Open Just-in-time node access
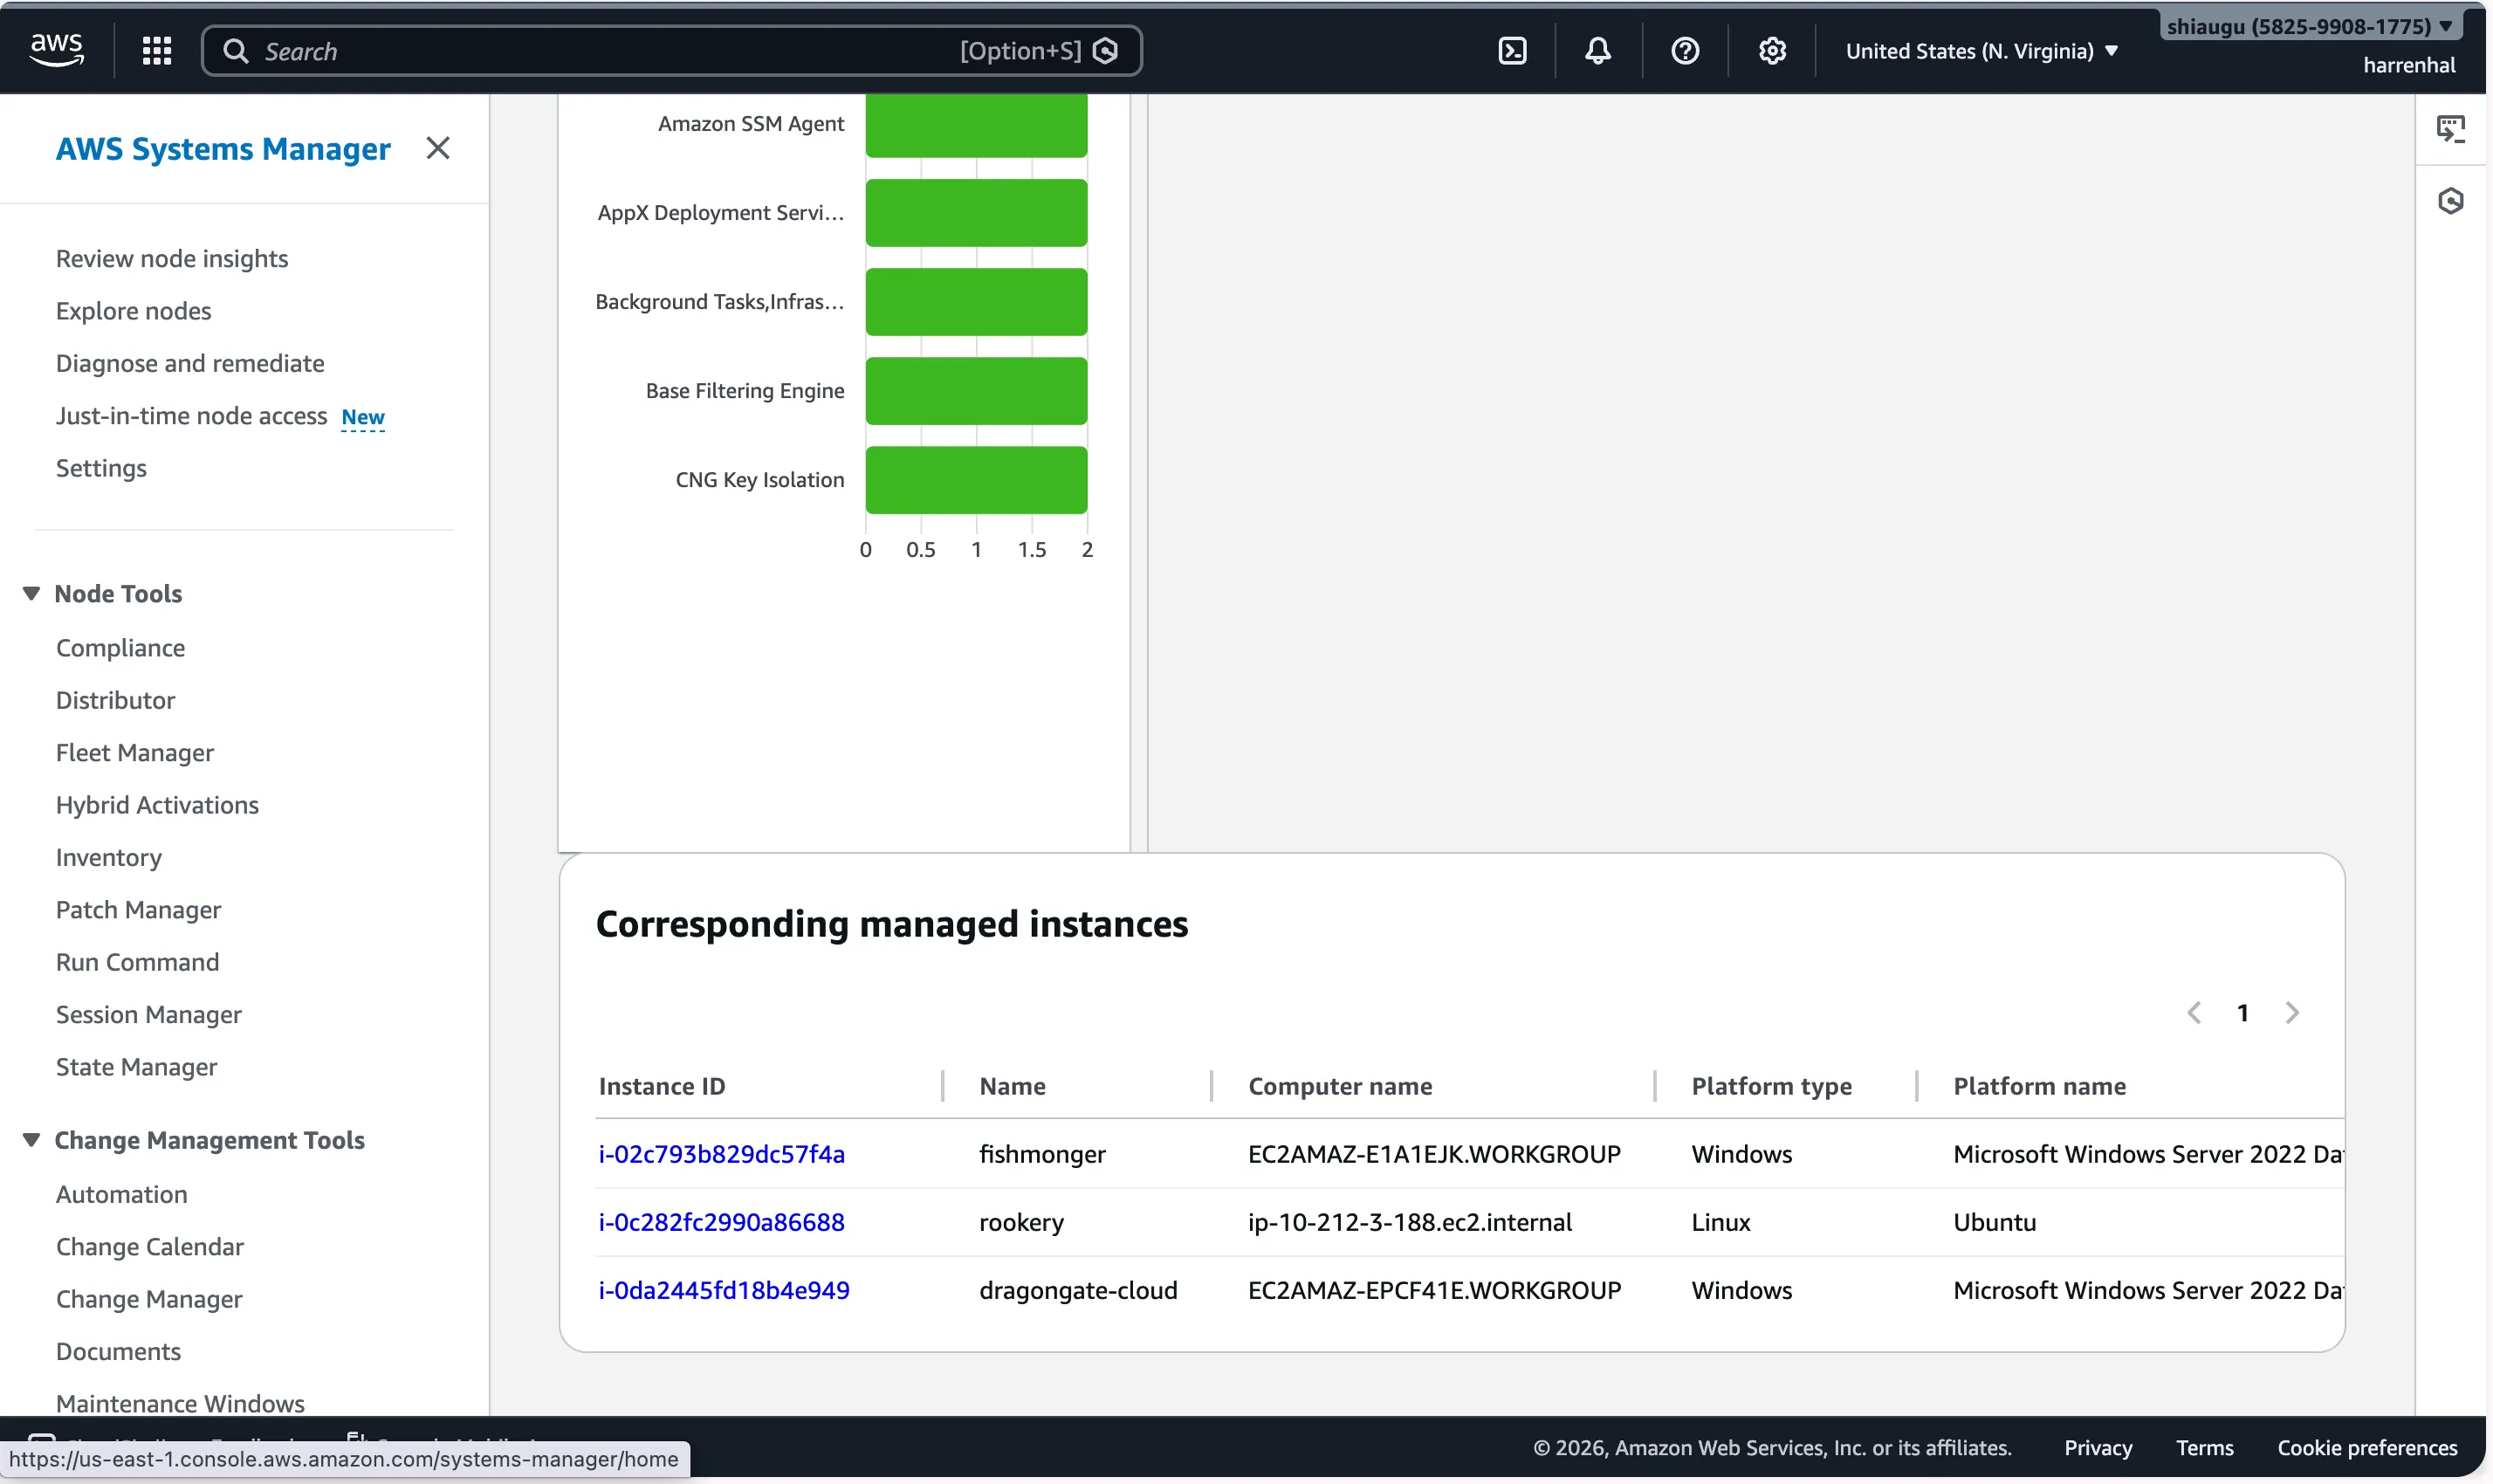Image resolution: width=2493 pixels, height=1484 pixels. click(191, 416)
